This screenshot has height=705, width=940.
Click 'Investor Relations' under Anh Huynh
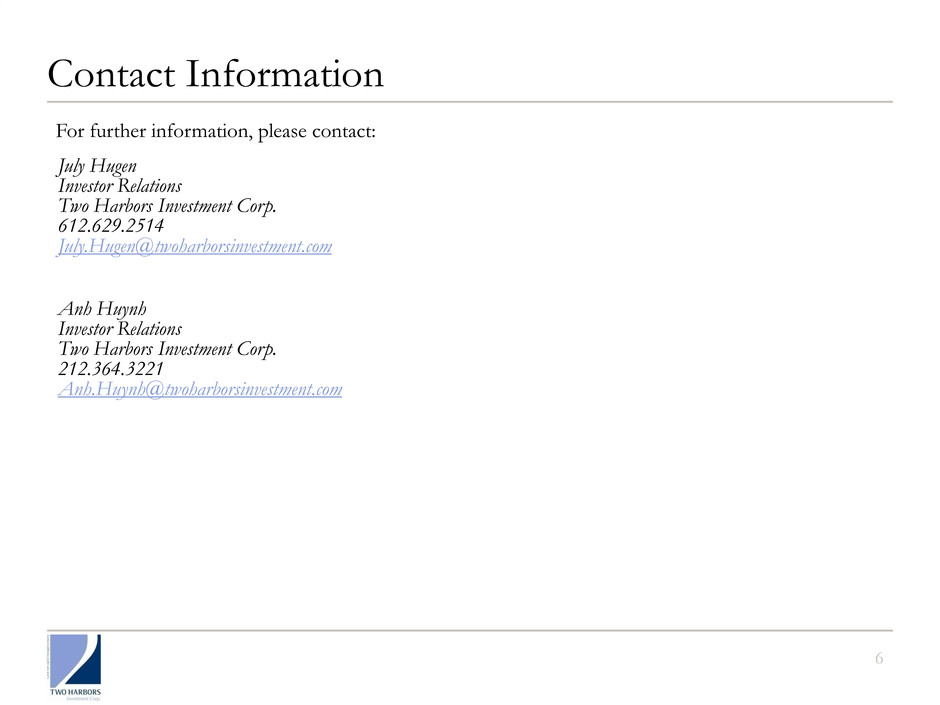[120, 329]
